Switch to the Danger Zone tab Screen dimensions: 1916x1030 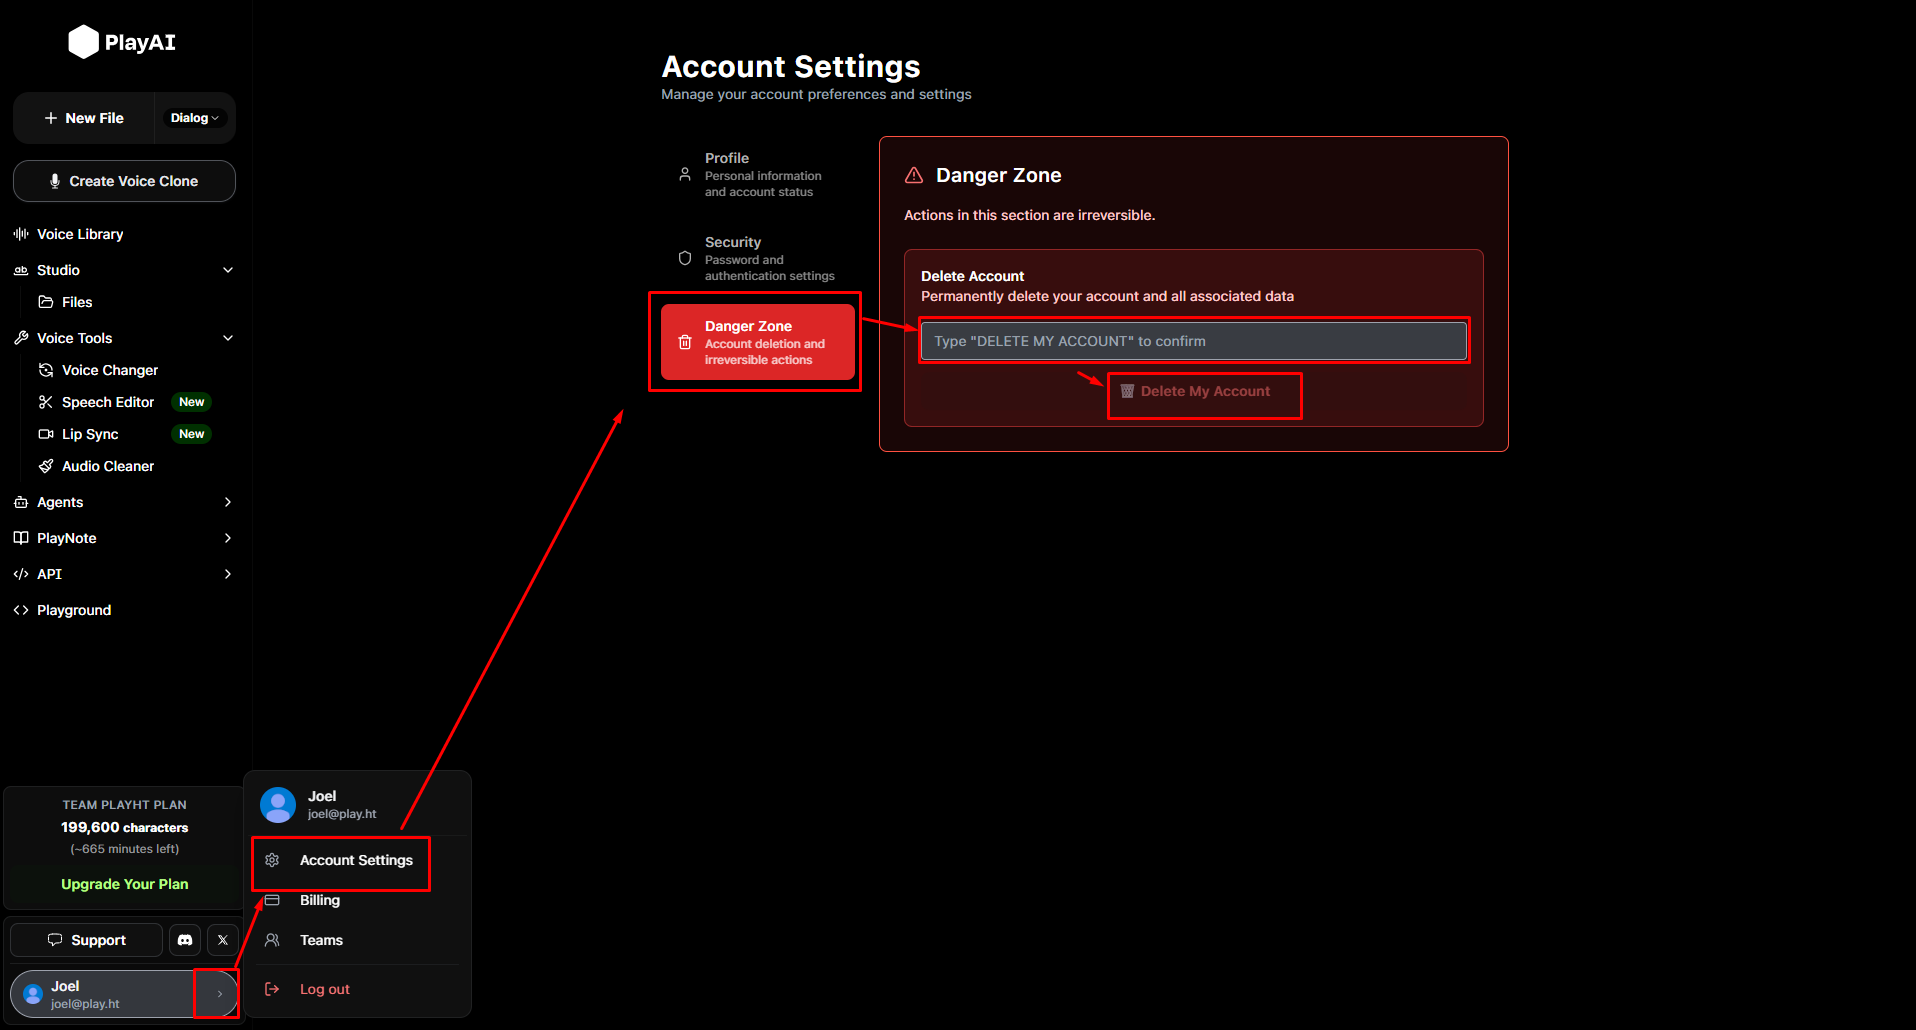pos(758,342)
